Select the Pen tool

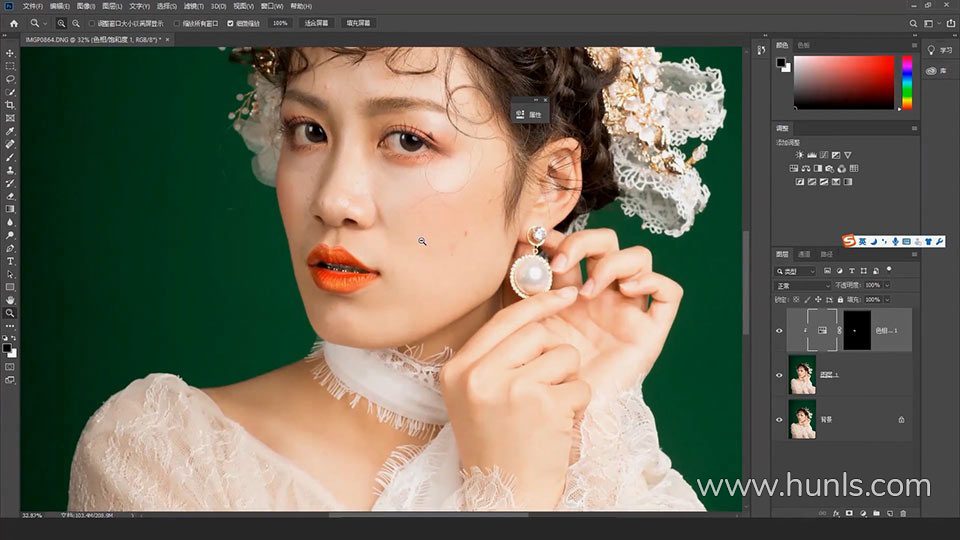(10, 249)
